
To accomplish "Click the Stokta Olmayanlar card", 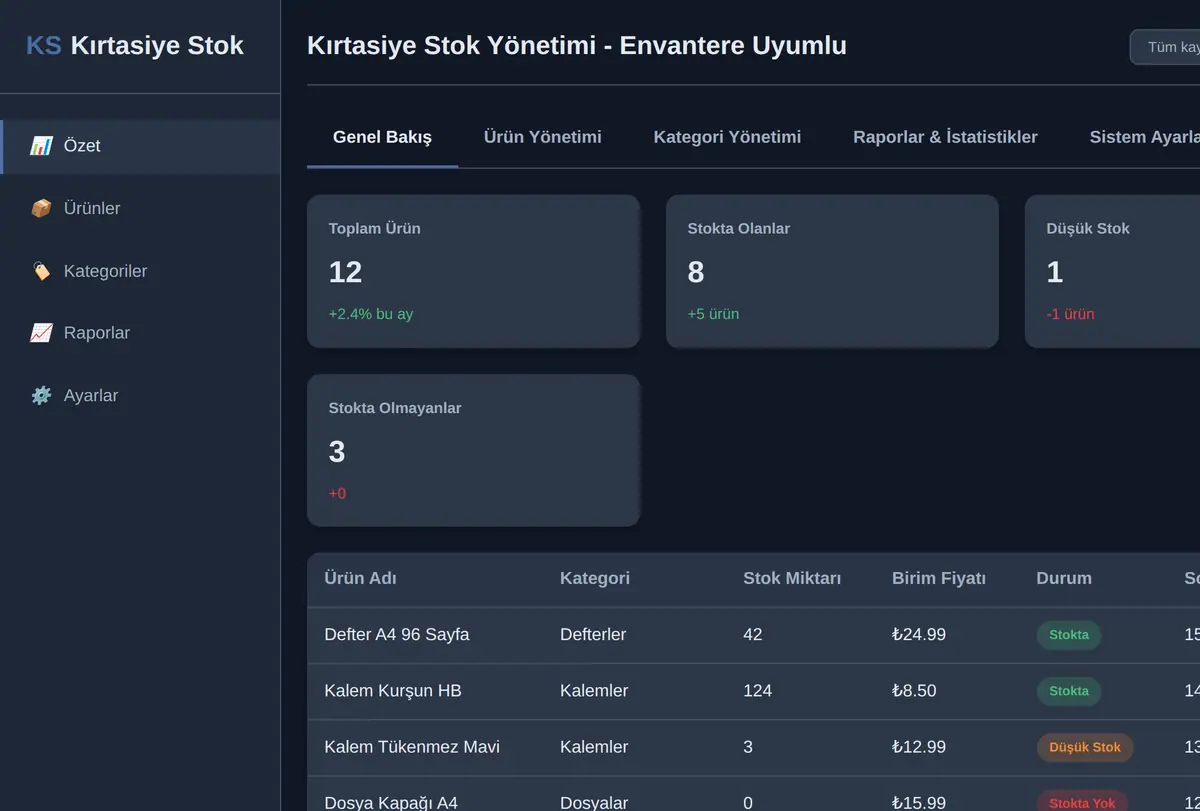I will pyautogui.click(x=473, y=450).
